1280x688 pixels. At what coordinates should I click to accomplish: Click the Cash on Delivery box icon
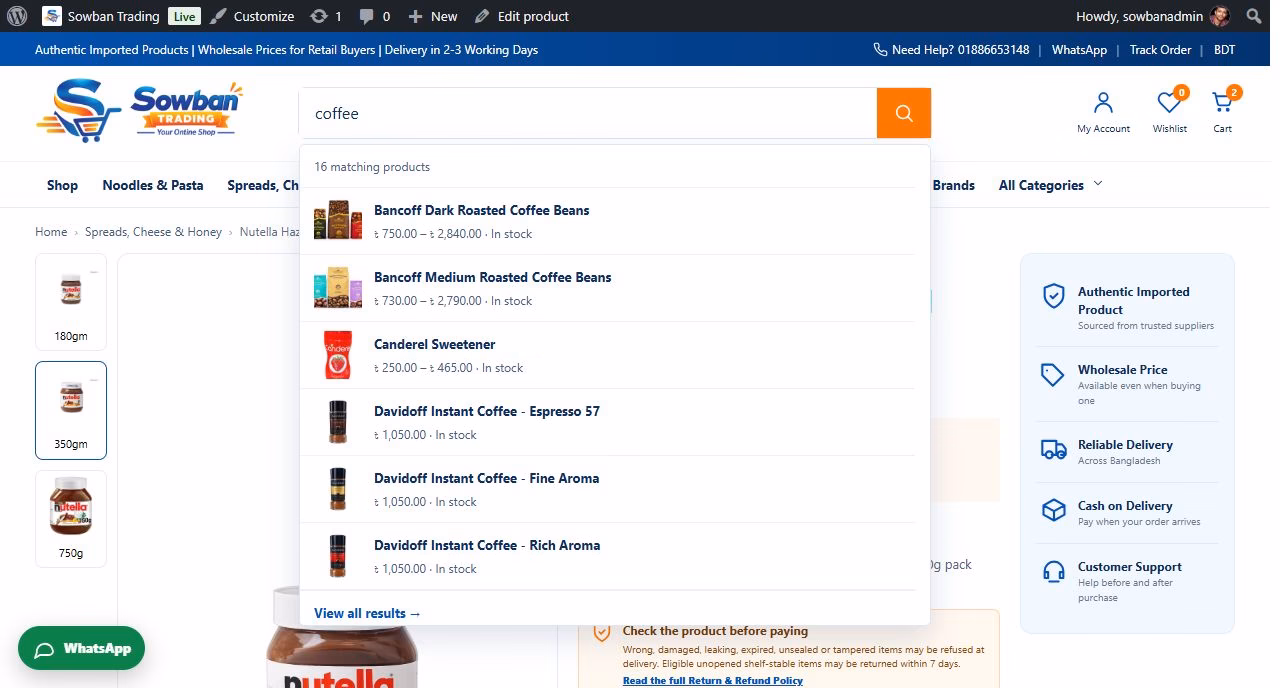[x=1054, y=511]
